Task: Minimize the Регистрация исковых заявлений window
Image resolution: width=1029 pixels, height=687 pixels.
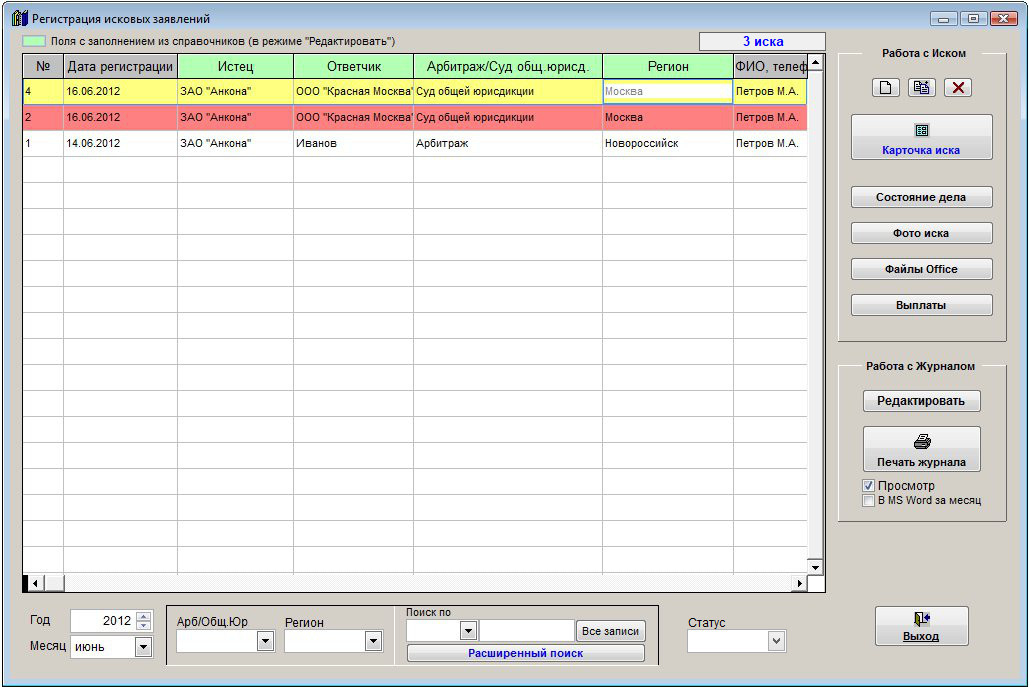Action: pyautogui.click(x=944, y=18)
